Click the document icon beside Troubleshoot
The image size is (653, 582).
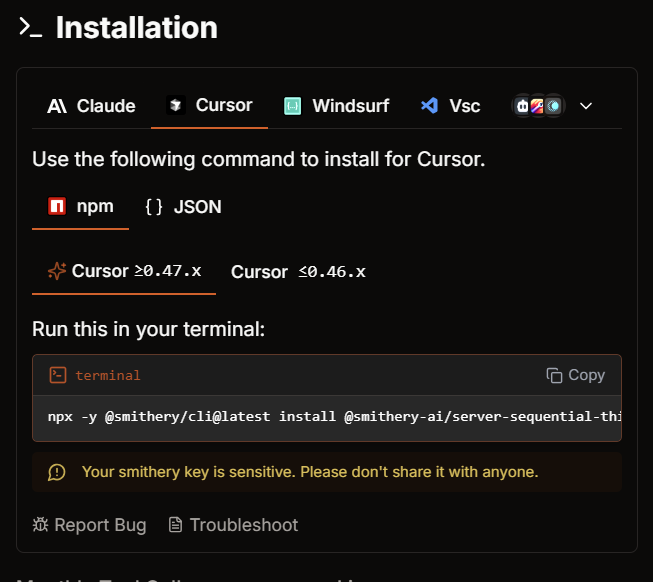(x=175, y=525)
